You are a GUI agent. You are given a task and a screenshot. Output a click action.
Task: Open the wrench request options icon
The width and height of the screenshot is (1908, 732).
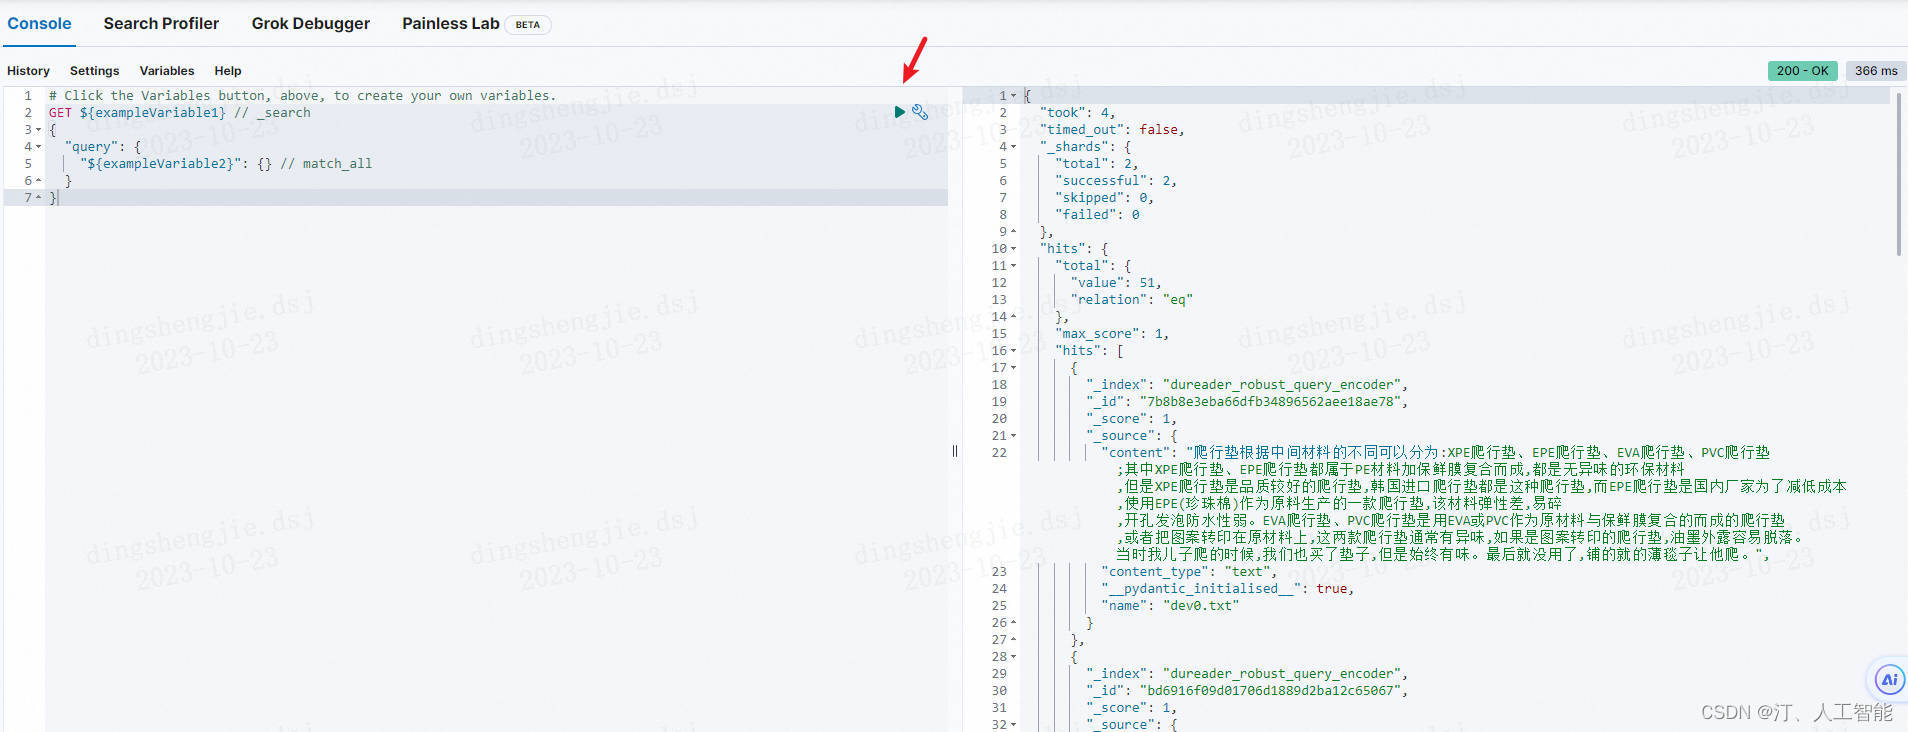pyautogui.click(x=920, y=112)
